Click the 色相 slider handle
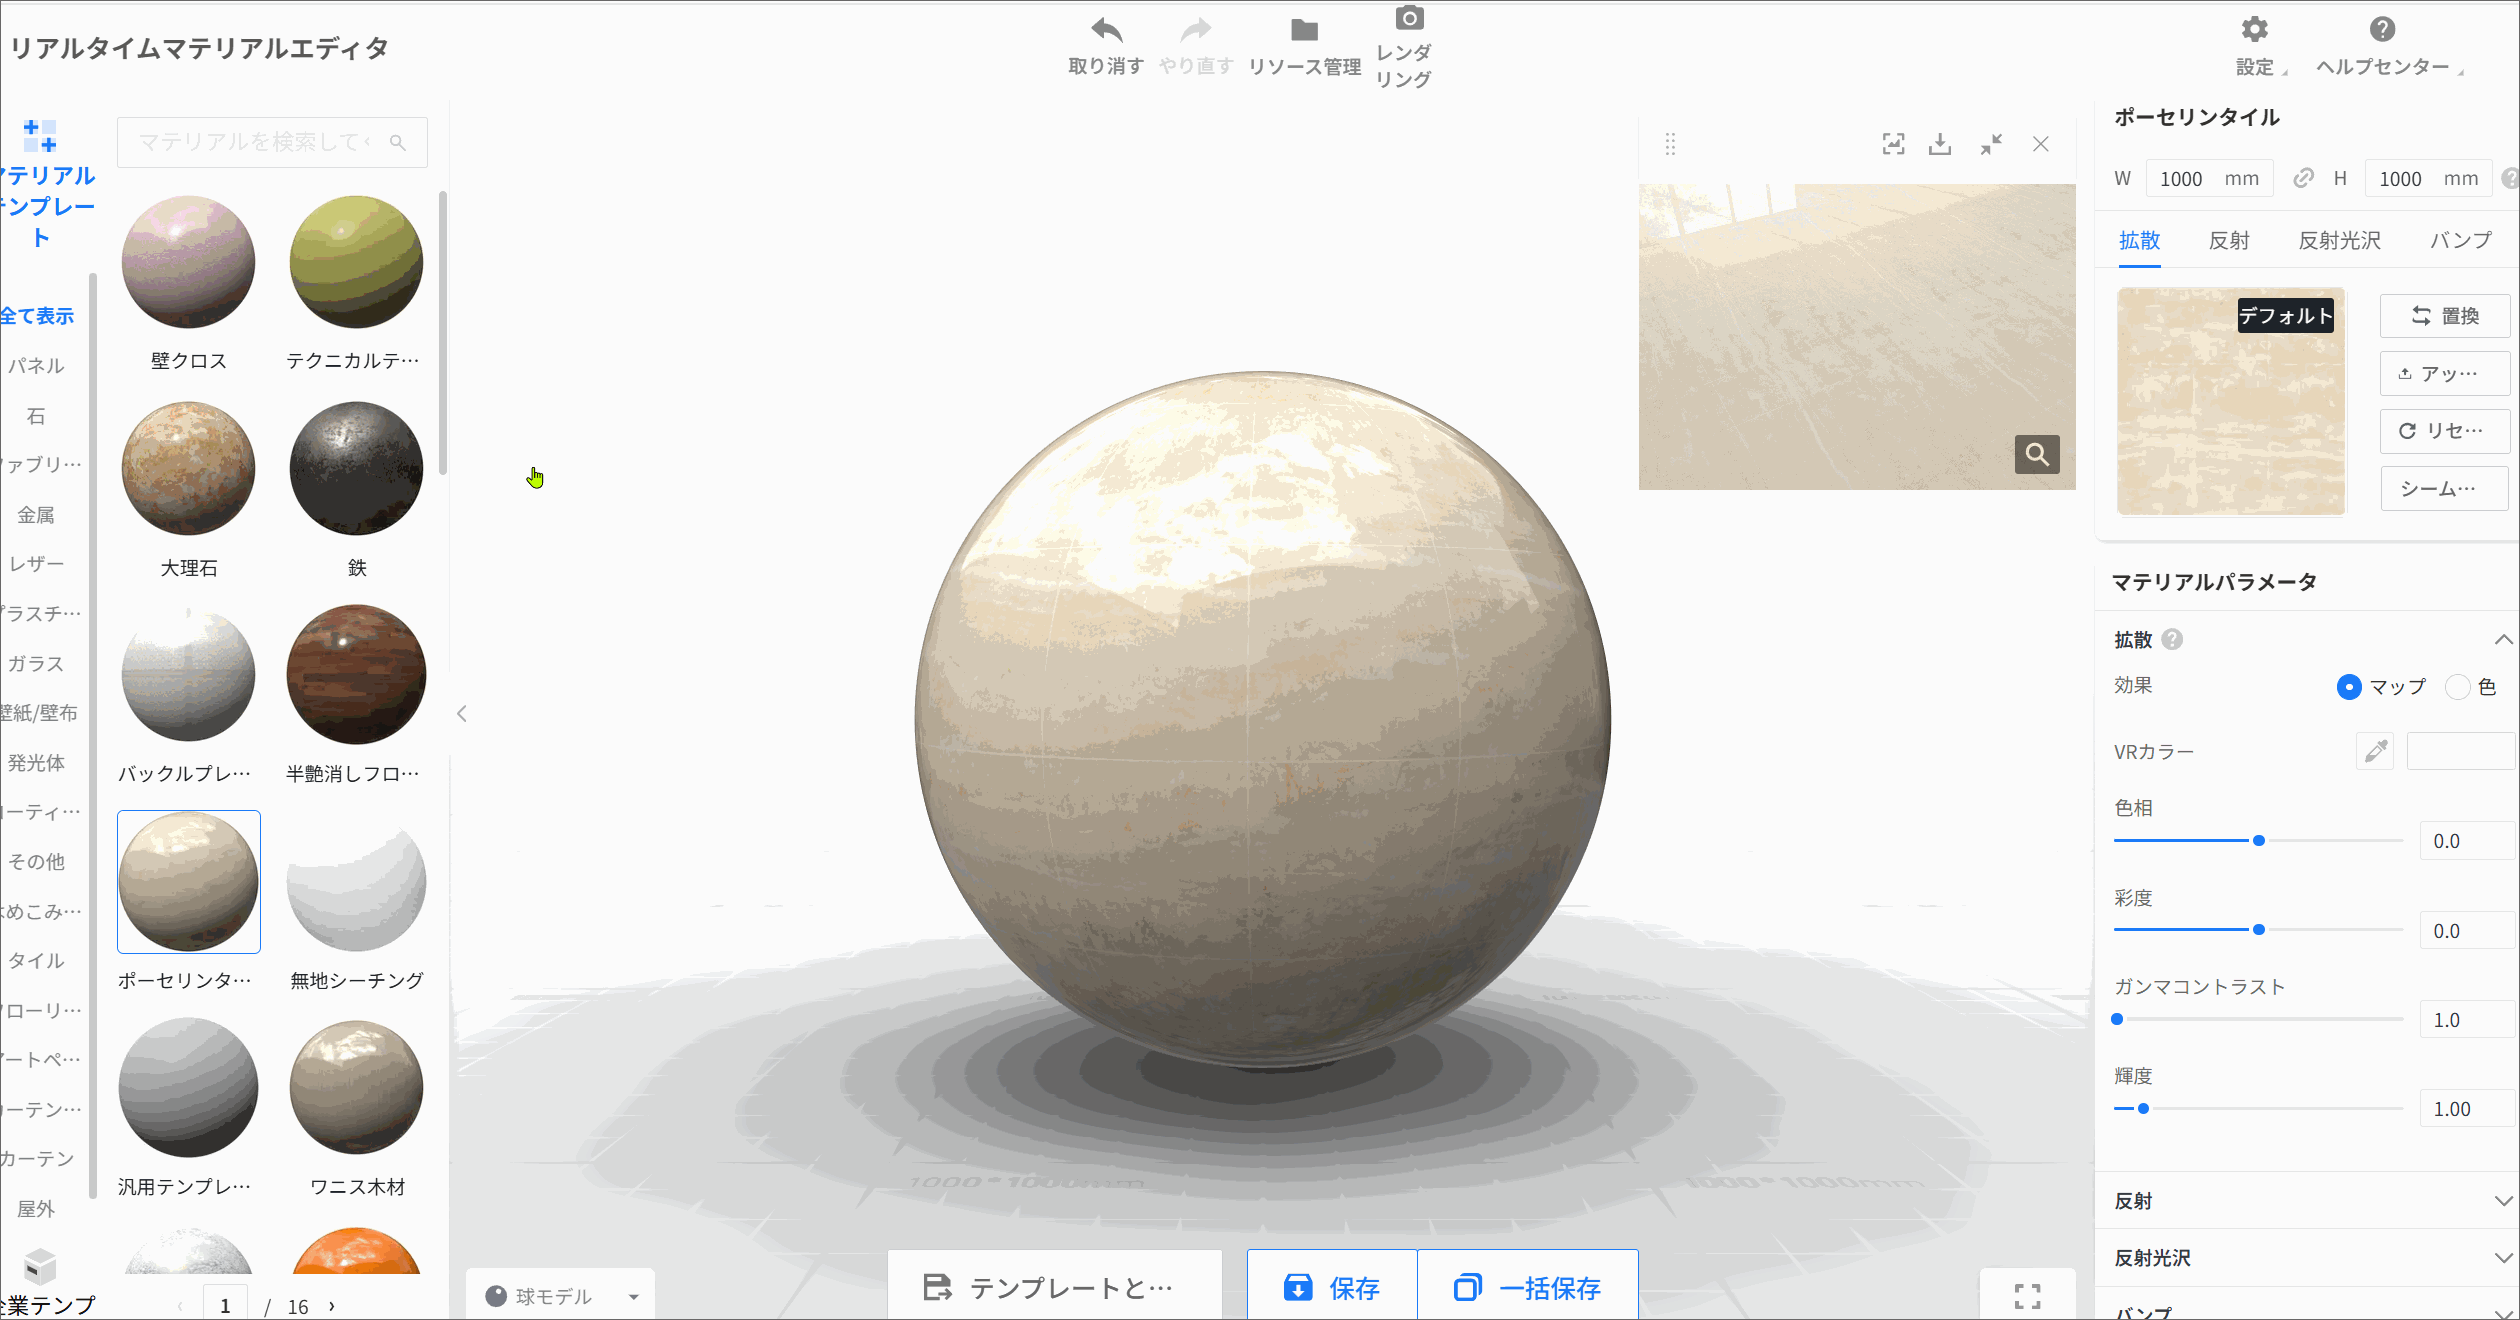This screenshot has width=2520, height=1320. [2258, 841]
